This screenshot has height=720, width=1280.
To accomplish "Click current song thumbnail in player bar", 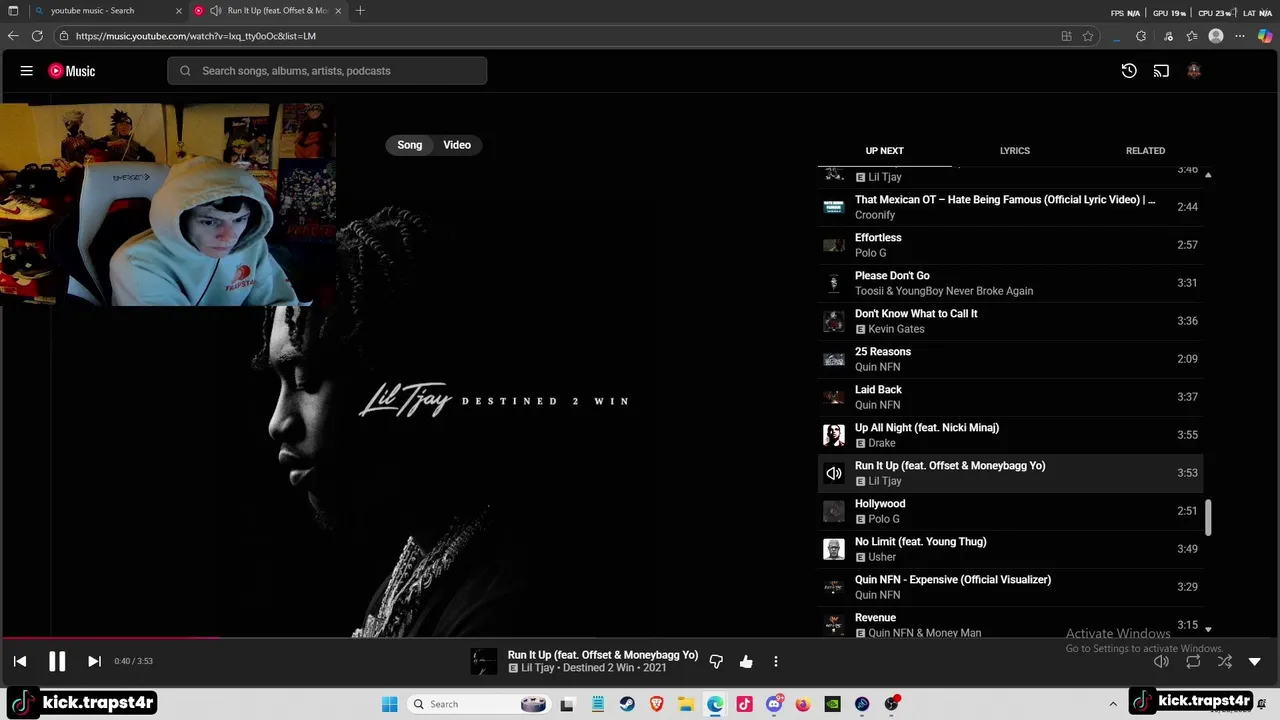I will (484, 661).
